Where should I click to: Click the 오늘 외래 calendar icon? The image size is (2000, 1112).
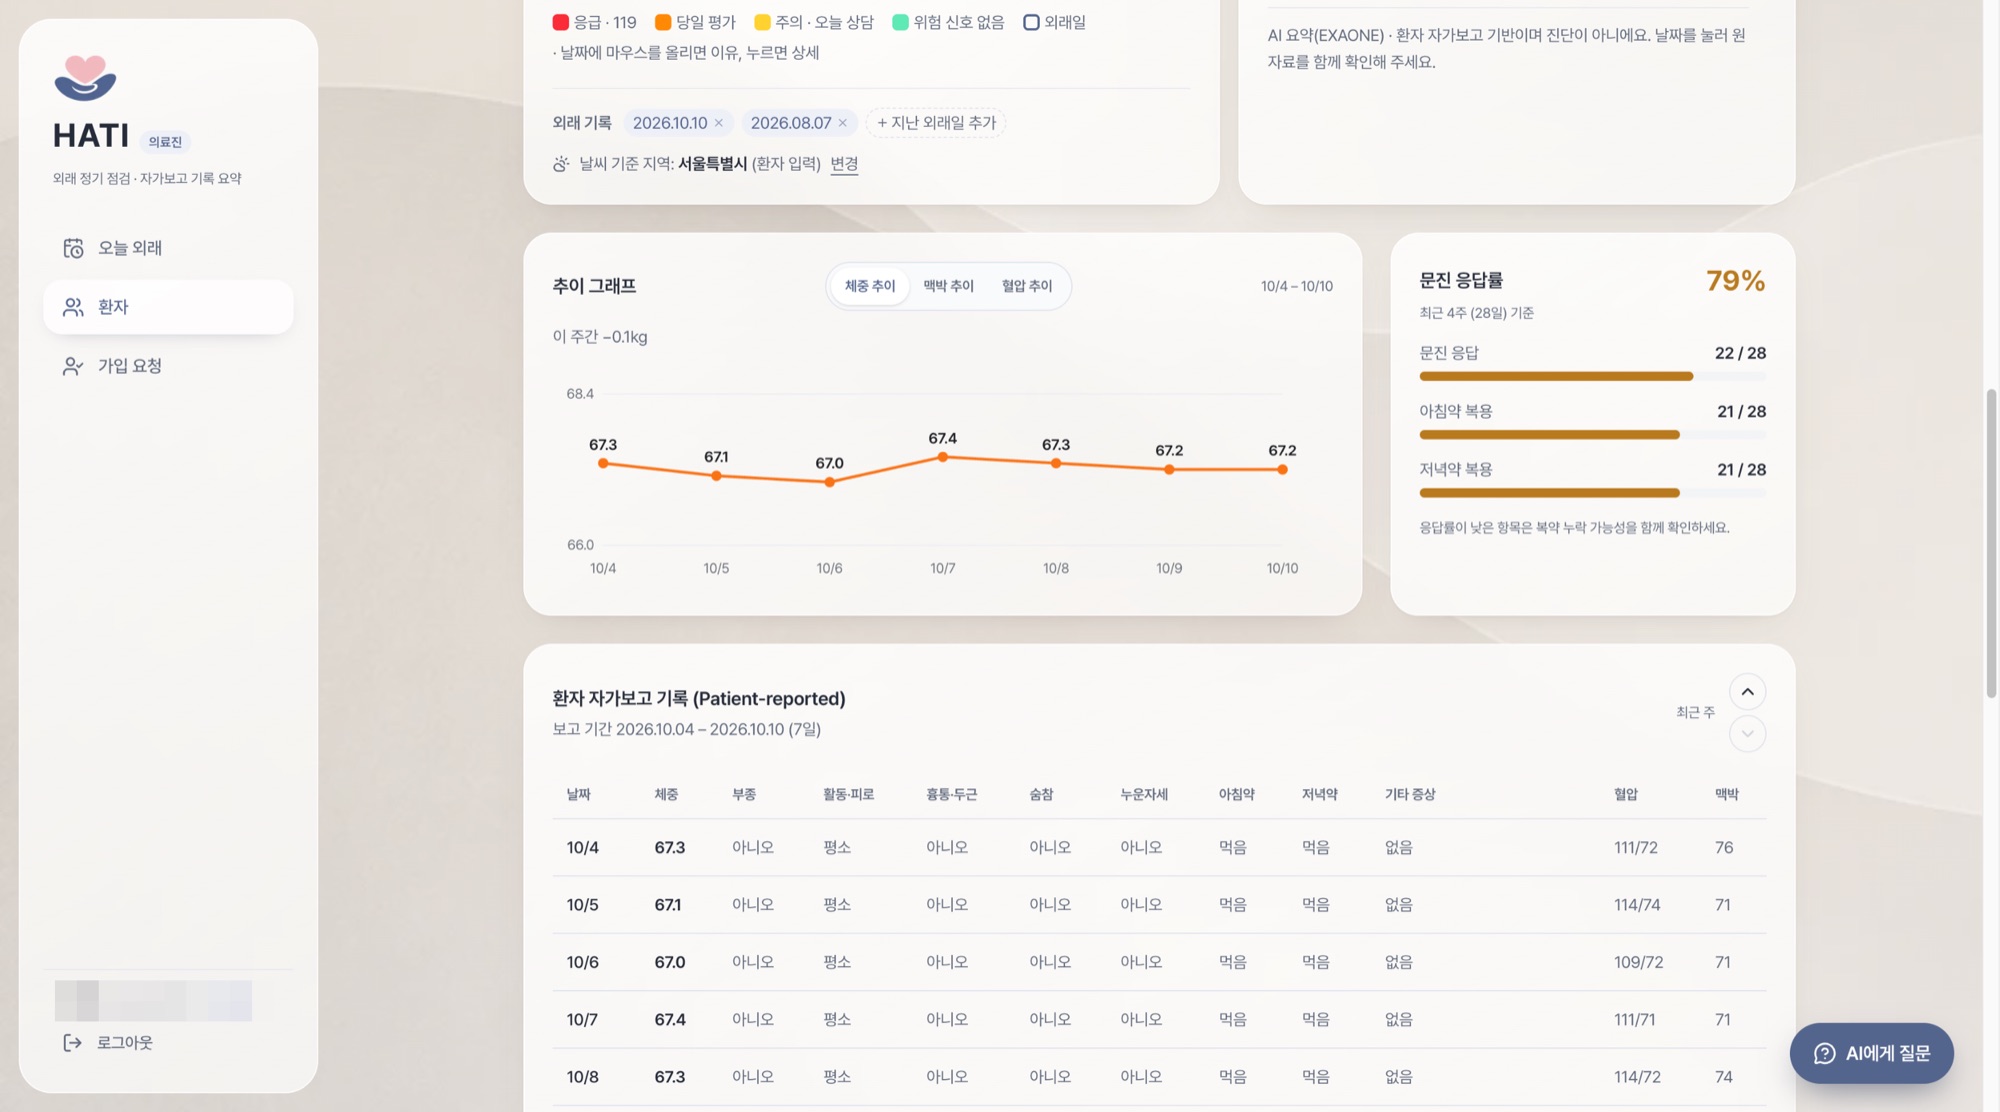pos(73,248)
